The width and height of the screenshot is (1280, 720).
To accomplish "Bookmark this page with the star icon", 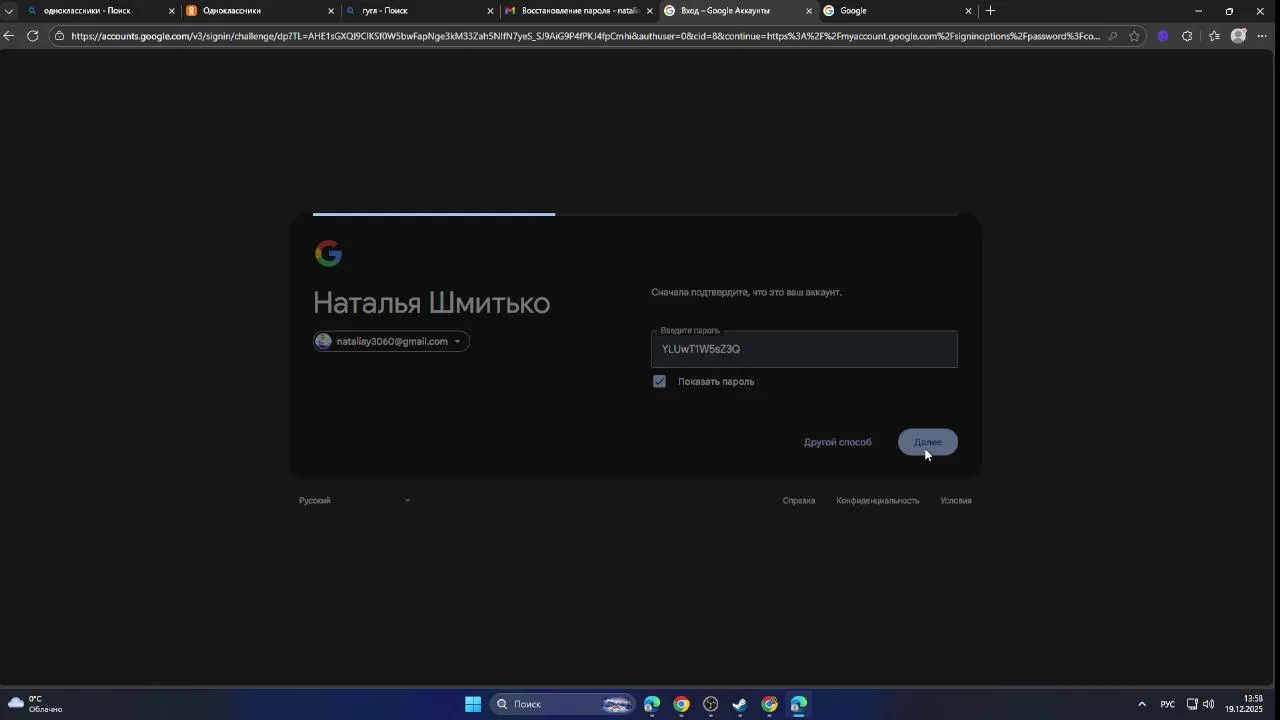I will point(1134,36).
